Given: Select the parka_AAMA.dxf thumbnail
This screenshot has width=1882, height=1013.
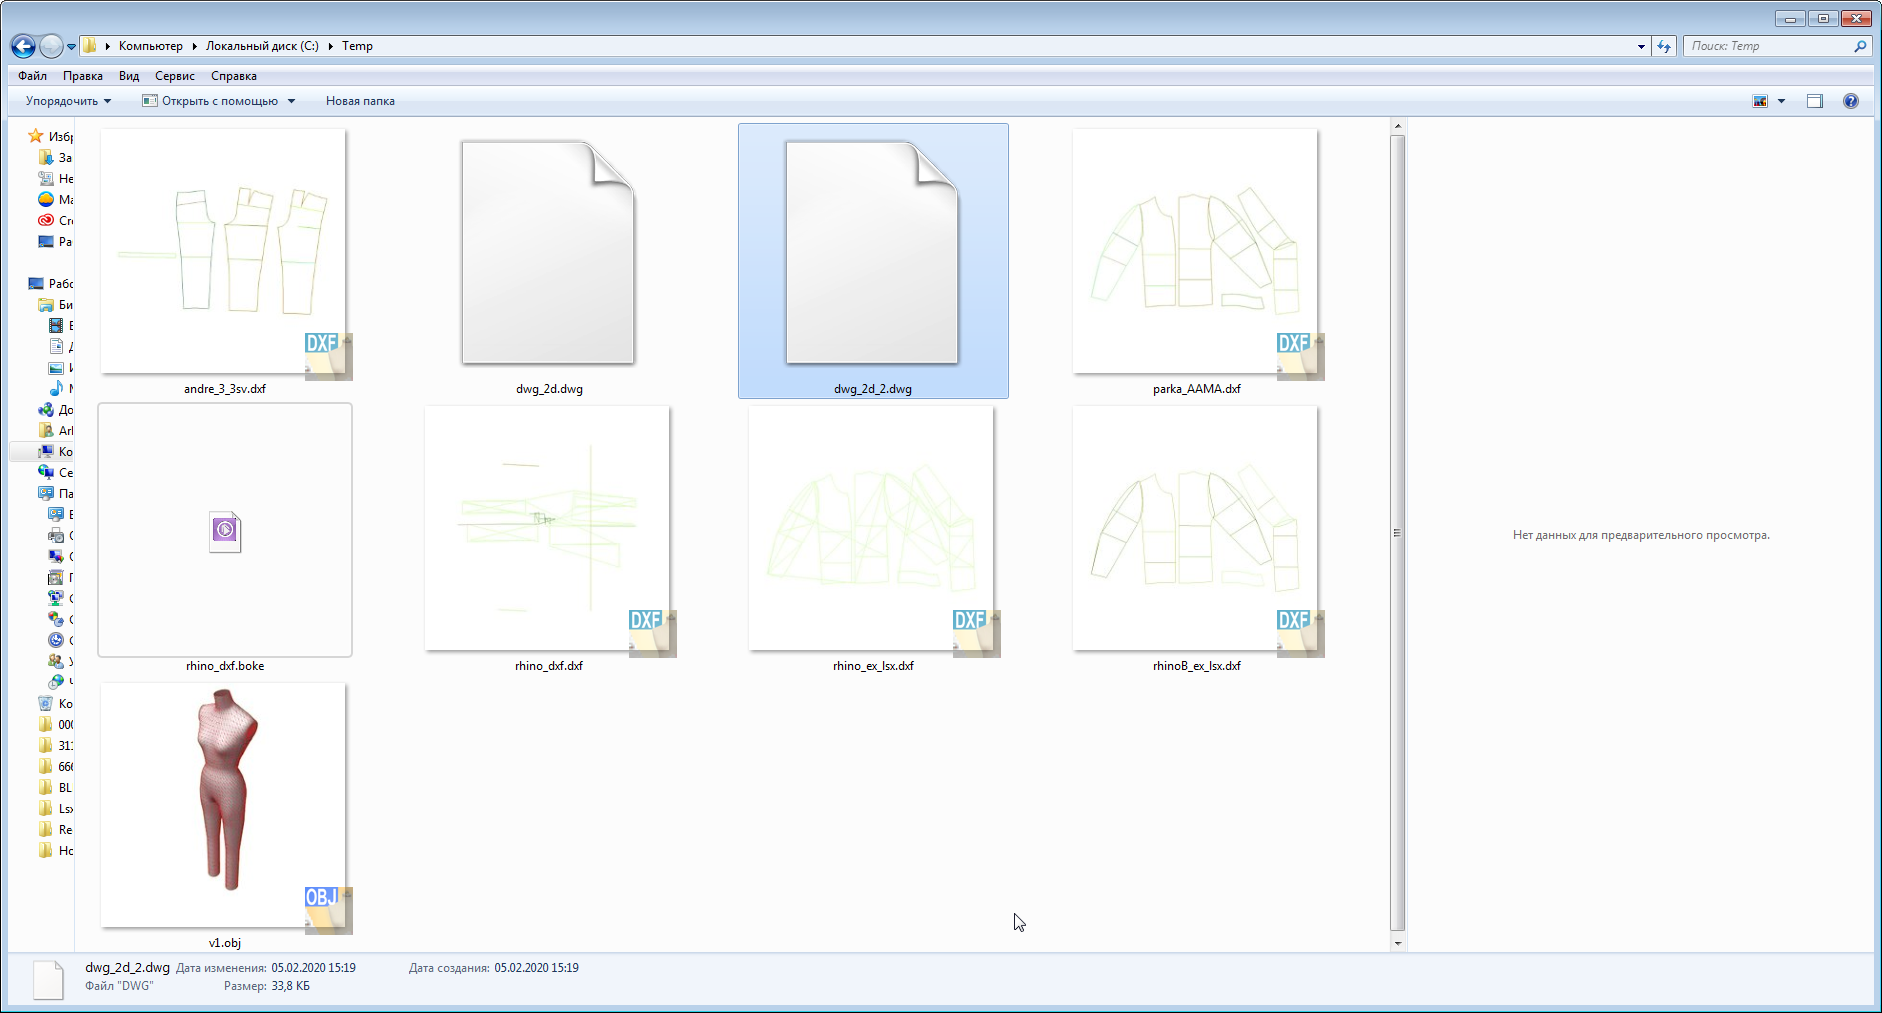Looking at the screenshot, I should tap(1196, 252).
